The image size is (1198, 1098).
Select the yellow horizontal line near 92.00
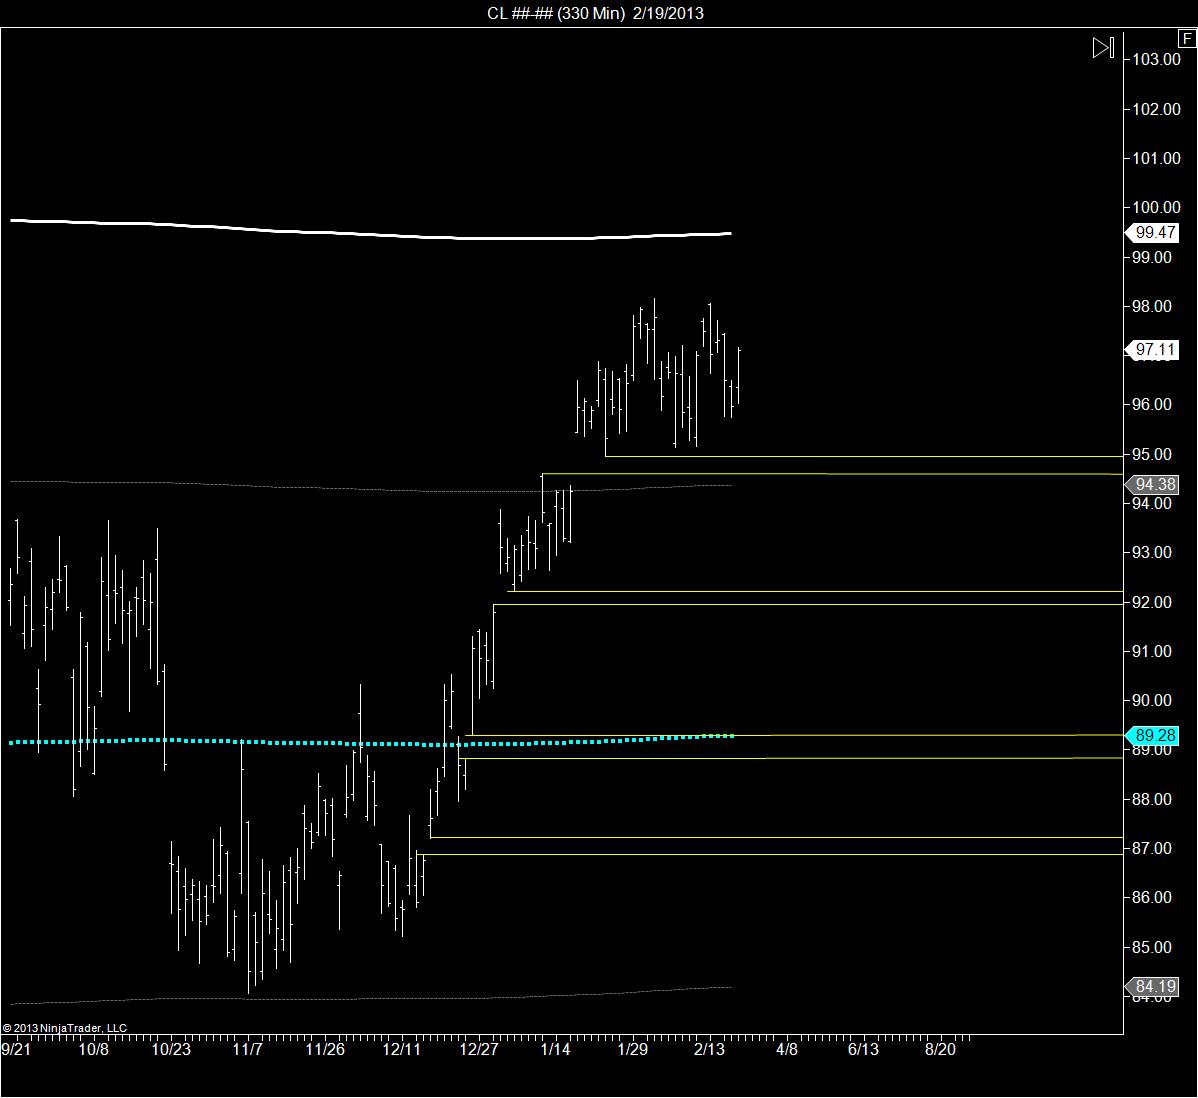pos(810,604)
